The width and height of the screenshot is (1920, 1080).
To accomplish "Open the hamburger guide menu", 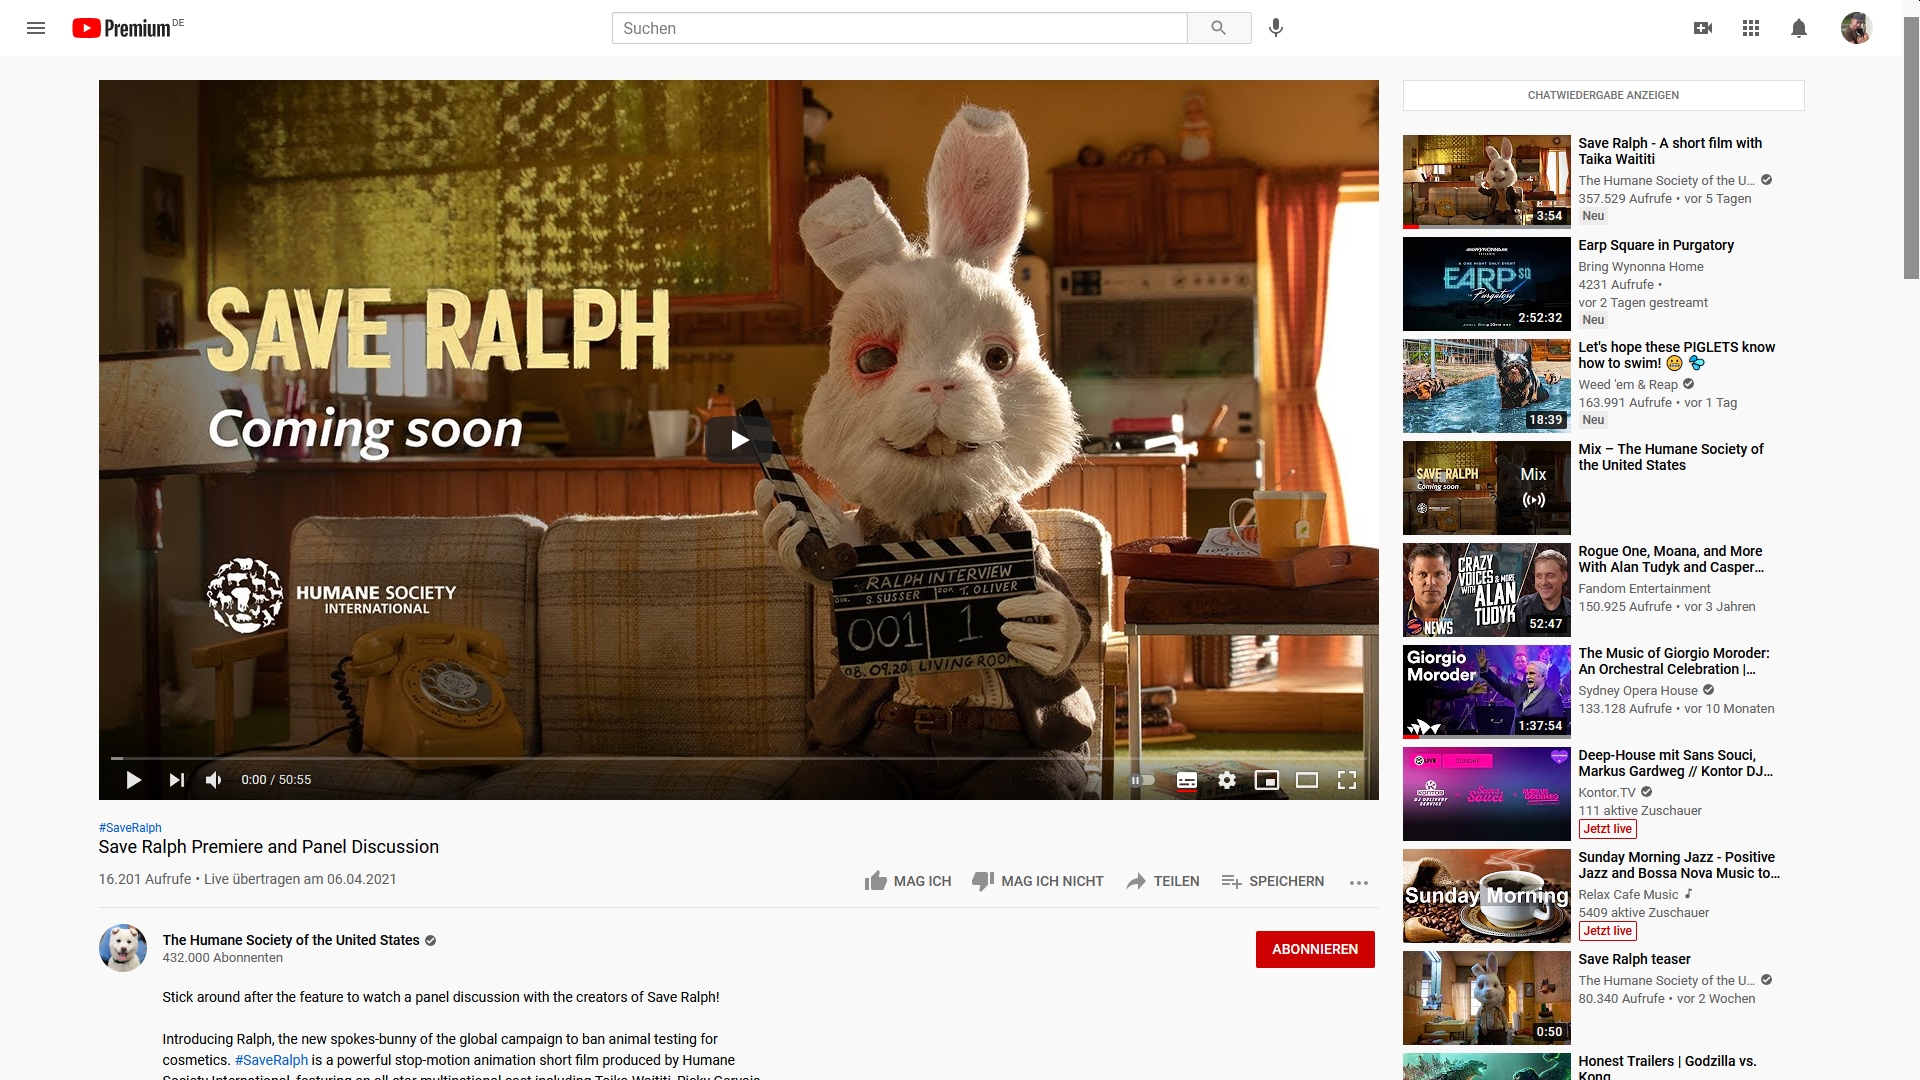I will coord(36,28).
